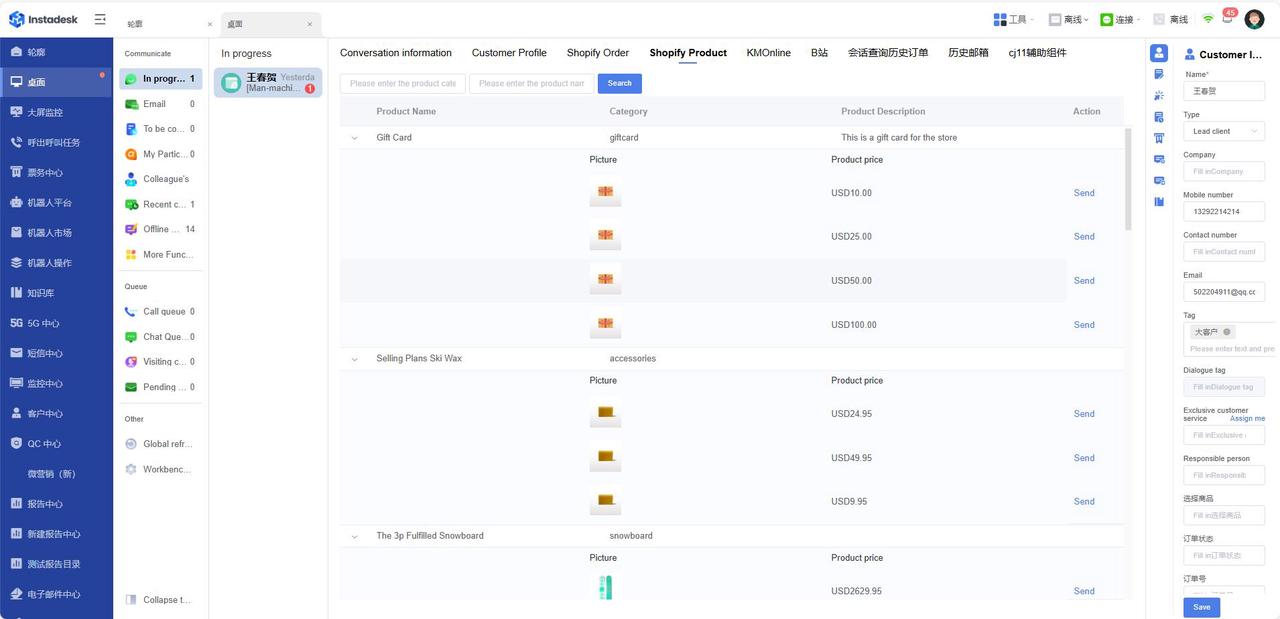Switch to the Customer Profile tab

point(509,53)
